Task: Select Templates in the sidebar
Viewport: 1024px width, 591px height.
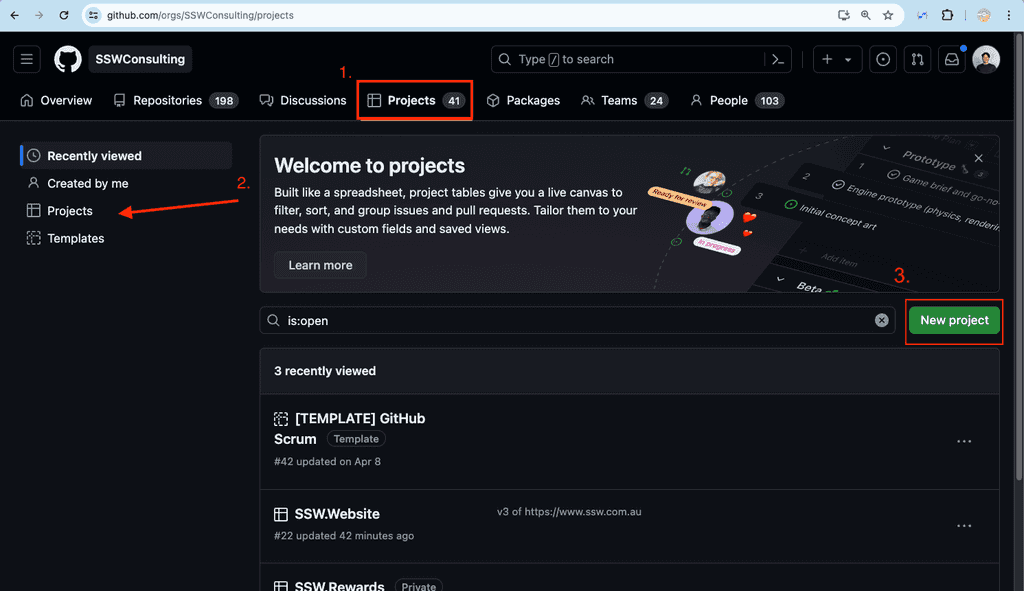Action: (x=76, y=238)
